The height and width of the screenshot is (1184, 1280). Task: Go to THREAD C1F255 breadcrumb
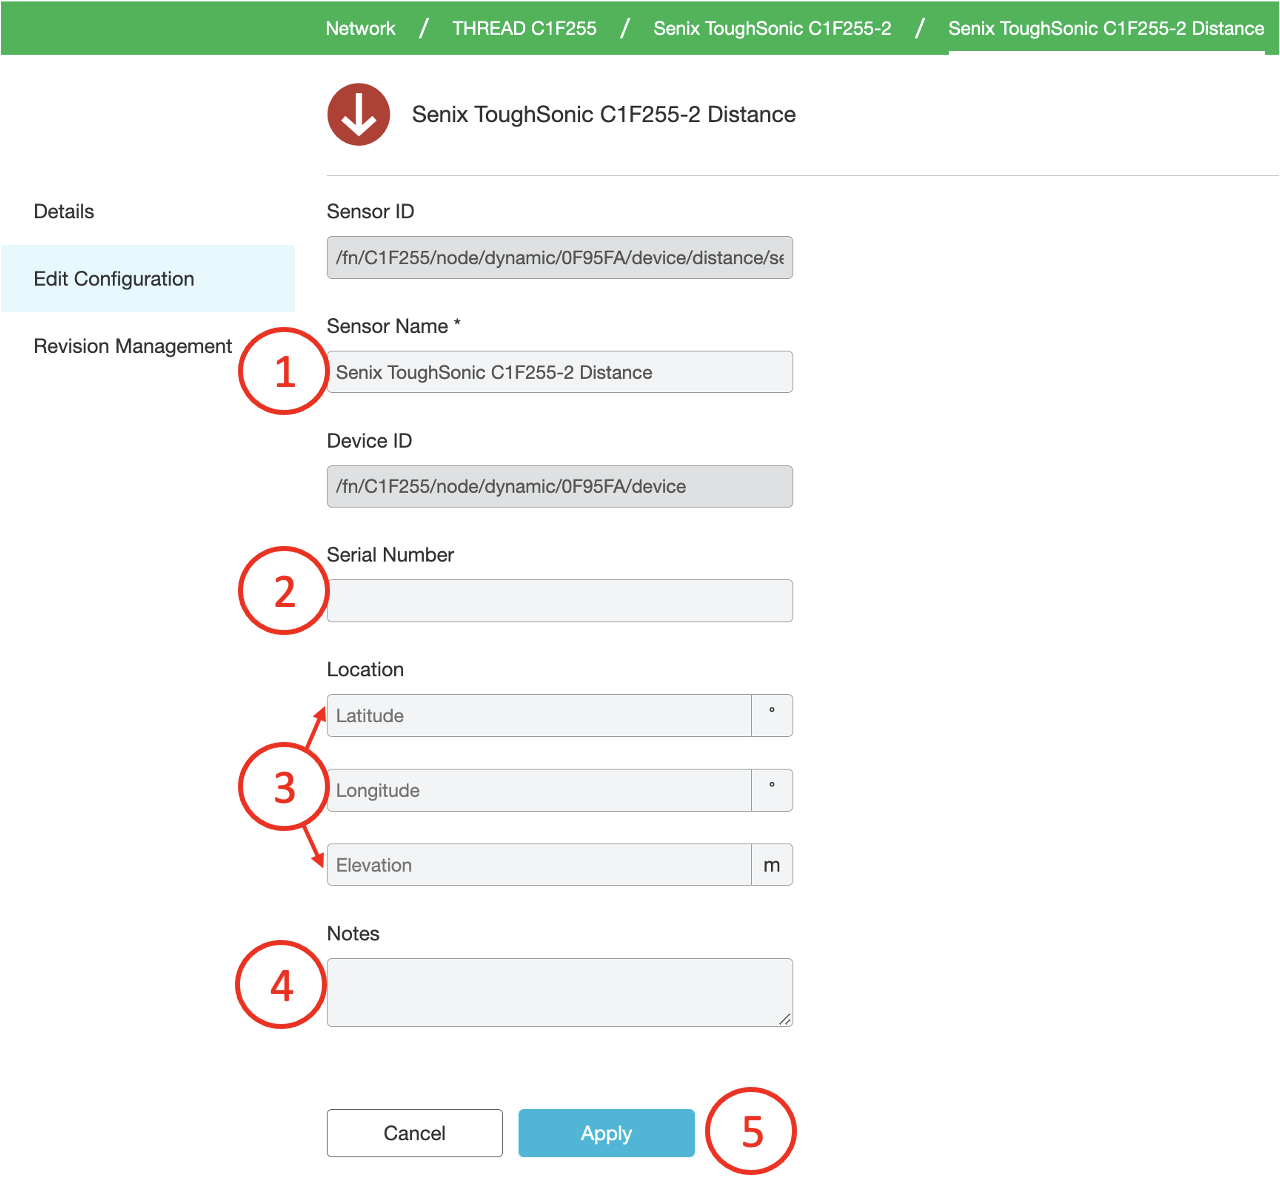524,28
